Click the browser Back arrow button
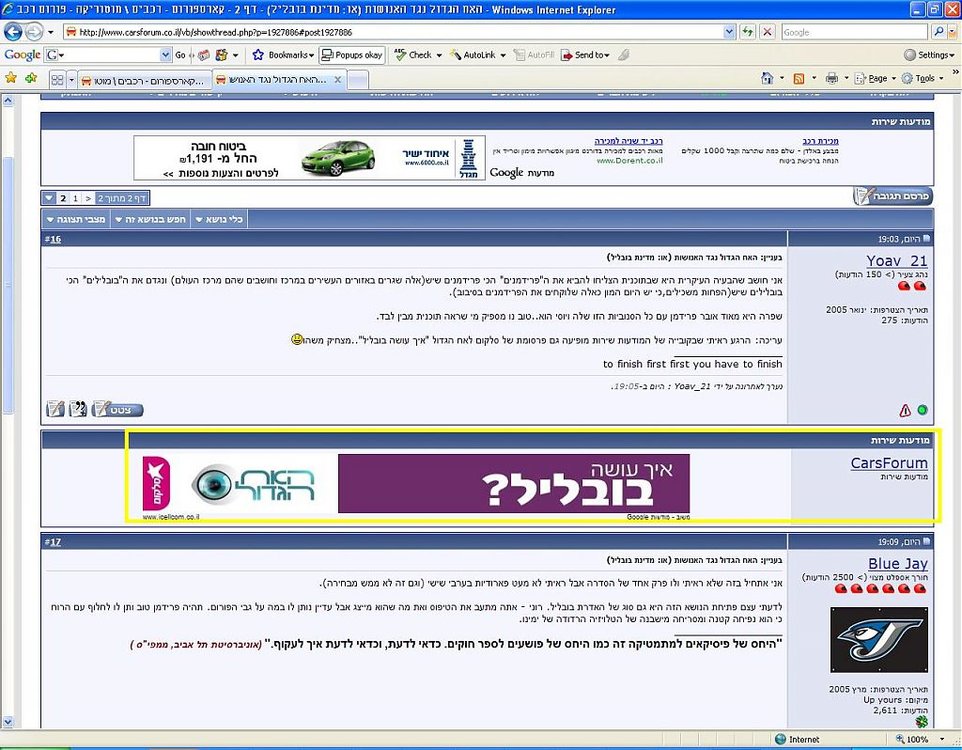Viewport: 962px width, 750px height. [12, 31]
